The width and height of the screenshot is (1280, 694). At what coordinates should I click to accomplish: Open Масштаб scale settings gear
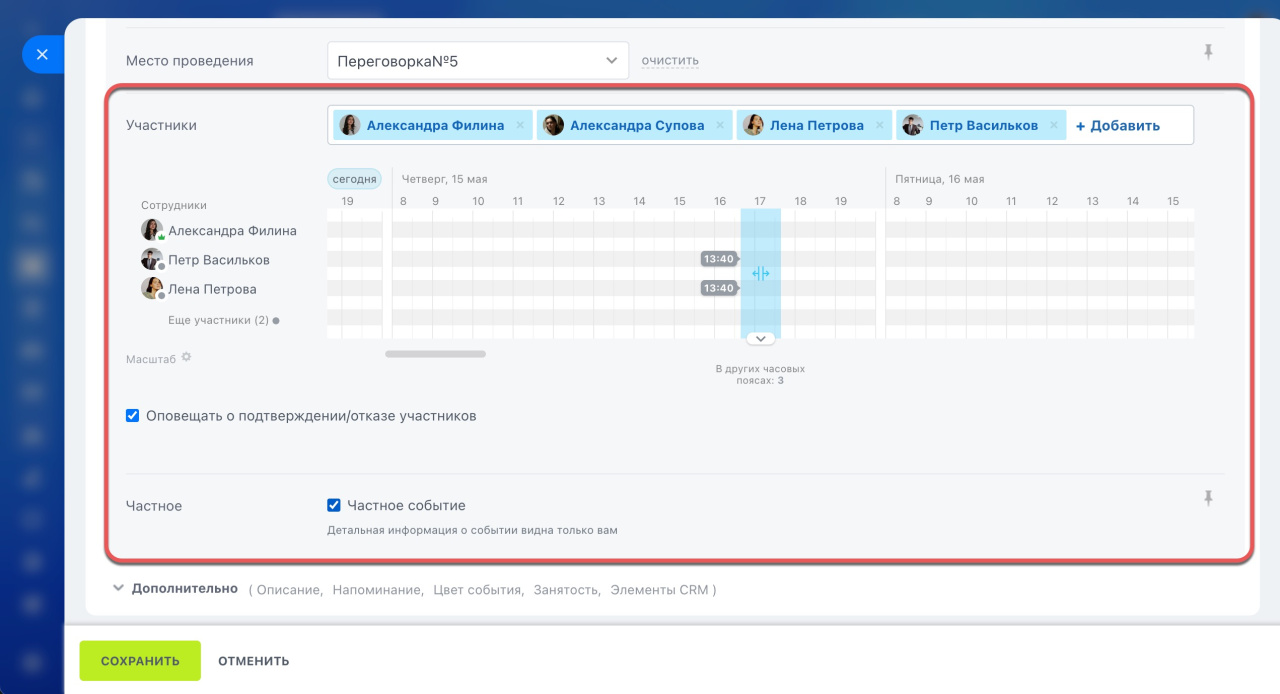point(186,357)
